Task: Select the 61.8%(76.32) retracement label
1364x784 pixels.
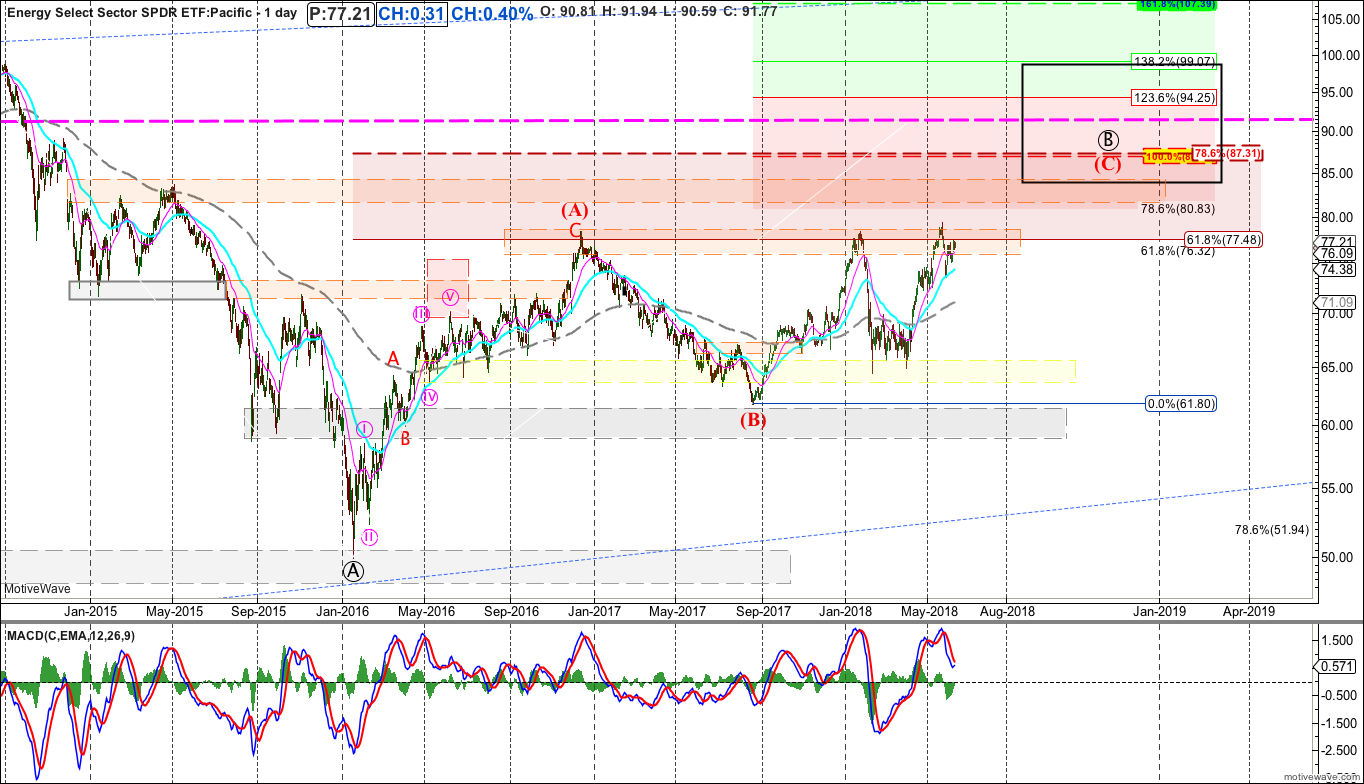Action: (x=1177, y=251)
